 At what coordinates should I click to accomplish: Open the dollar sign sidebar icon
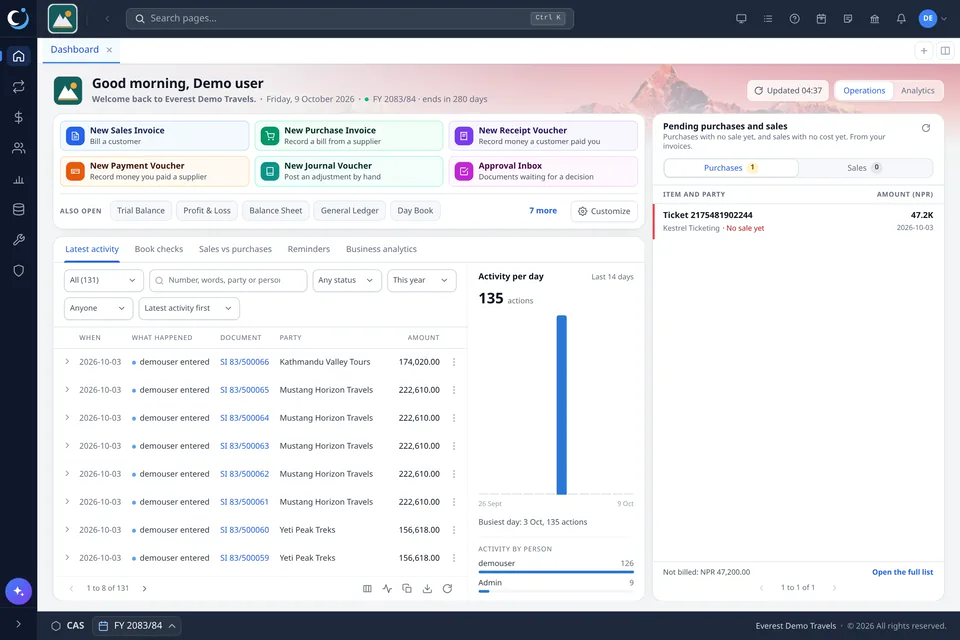click(x=18, y=117)
